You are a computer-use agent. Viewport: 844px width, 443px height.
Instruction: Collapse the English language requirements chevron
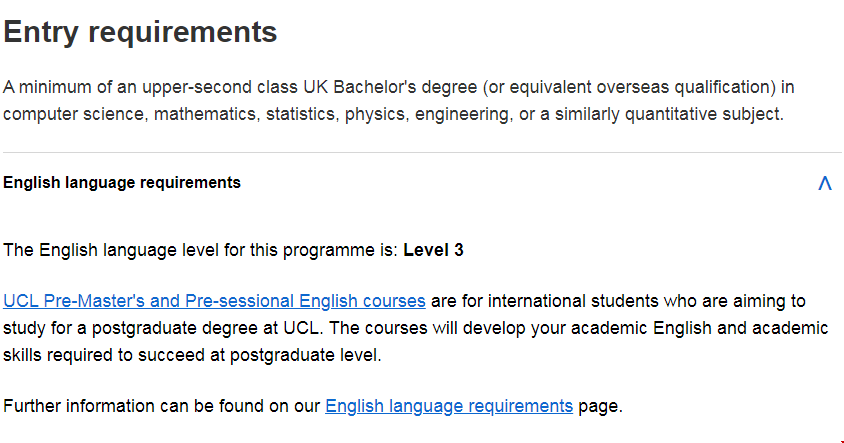coord(825,183)
